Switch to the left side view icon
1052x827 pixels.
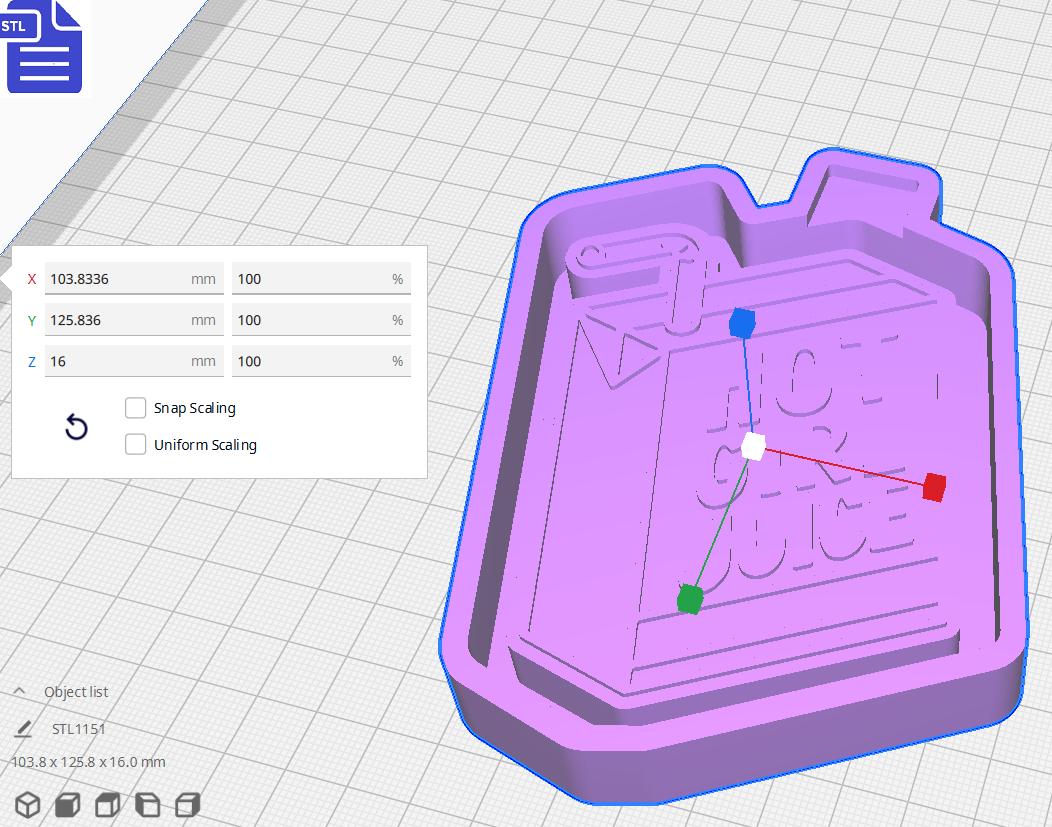pos(147,805)
